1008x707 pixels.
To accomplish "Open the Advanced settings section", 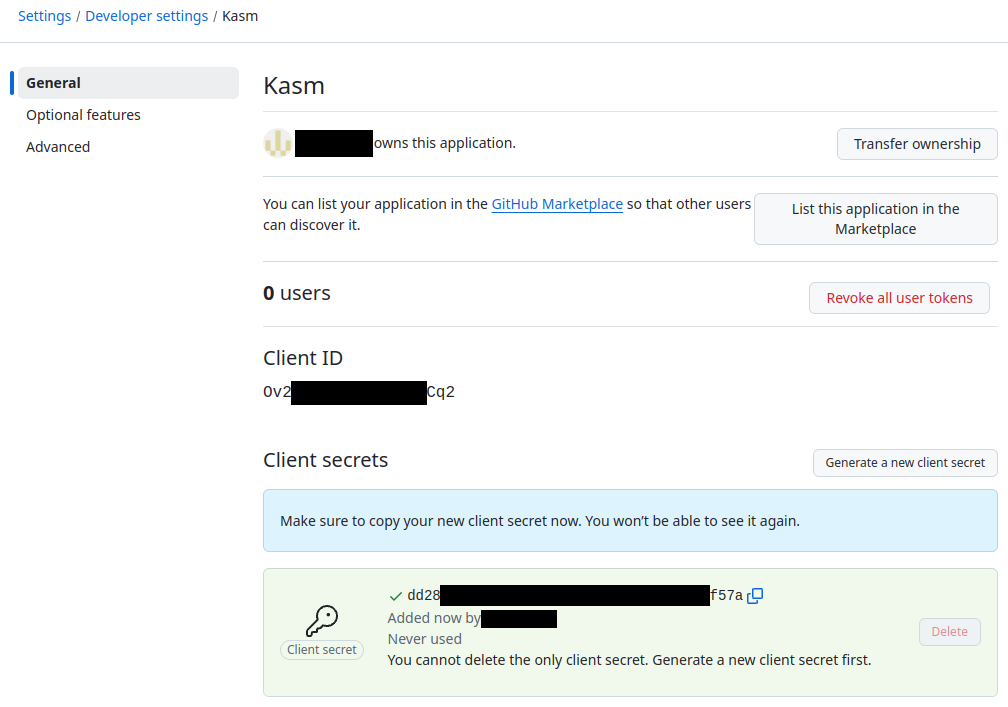I will pyautogui.click(x=58, y=146).
